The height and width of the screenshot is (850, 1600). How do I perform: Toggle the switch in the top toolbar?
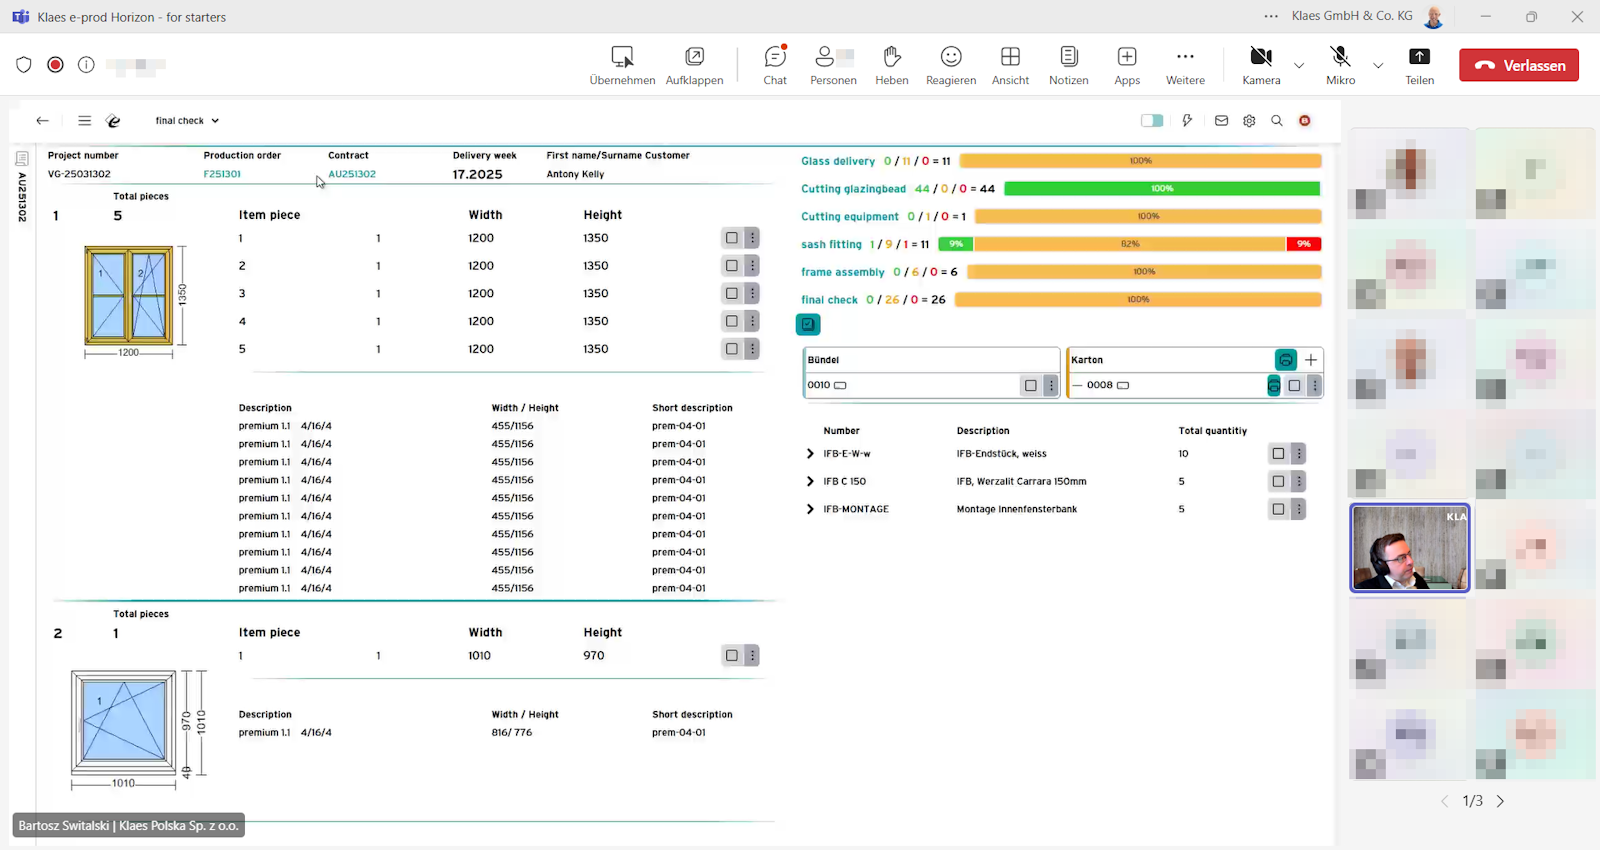pyautogui.click(x=1152, y=121)
